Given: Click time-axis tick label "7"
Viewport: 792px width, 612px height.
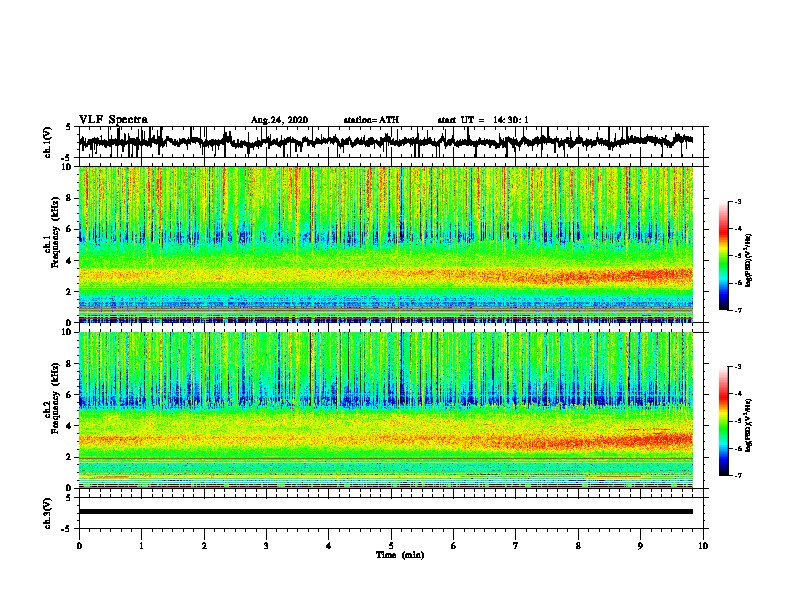Looking at the screenshot, I should coord(516,546).
